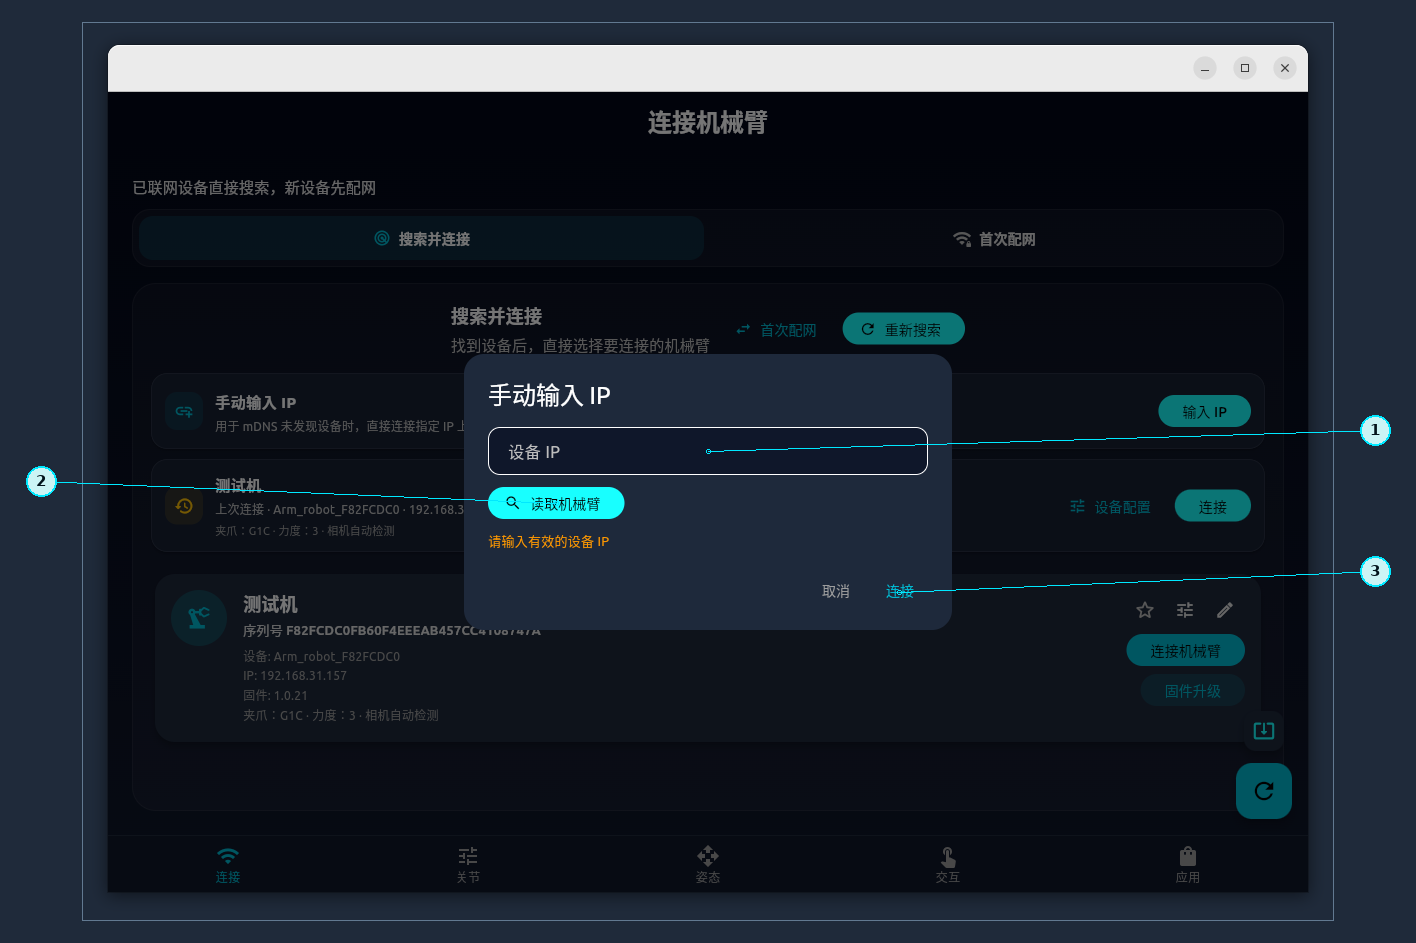
Task: Click the download-box icon above the refresh button
Action: [x=1264, y=730]
